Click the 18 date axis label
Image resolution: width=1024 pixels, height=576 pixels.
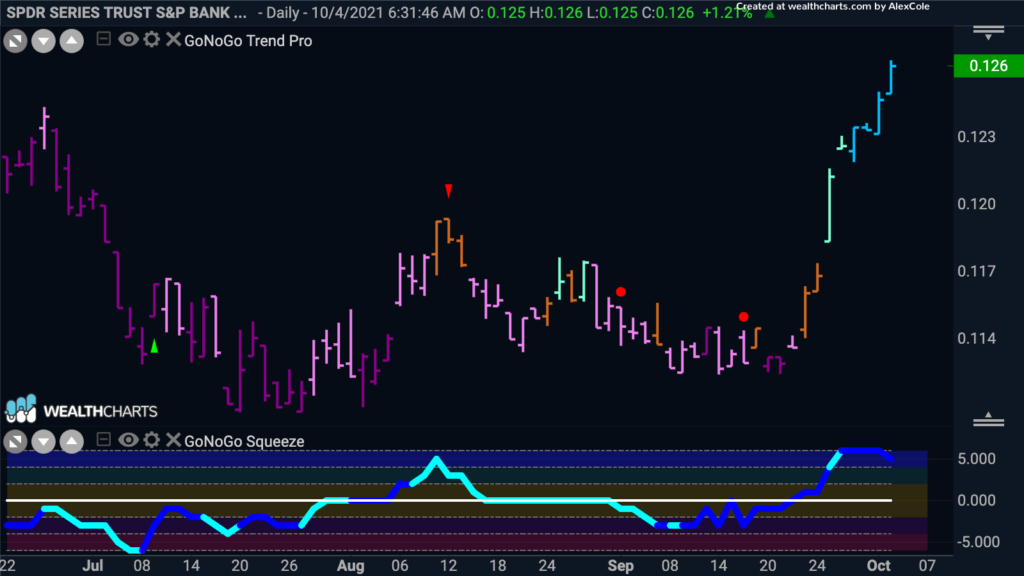(498, 566)
